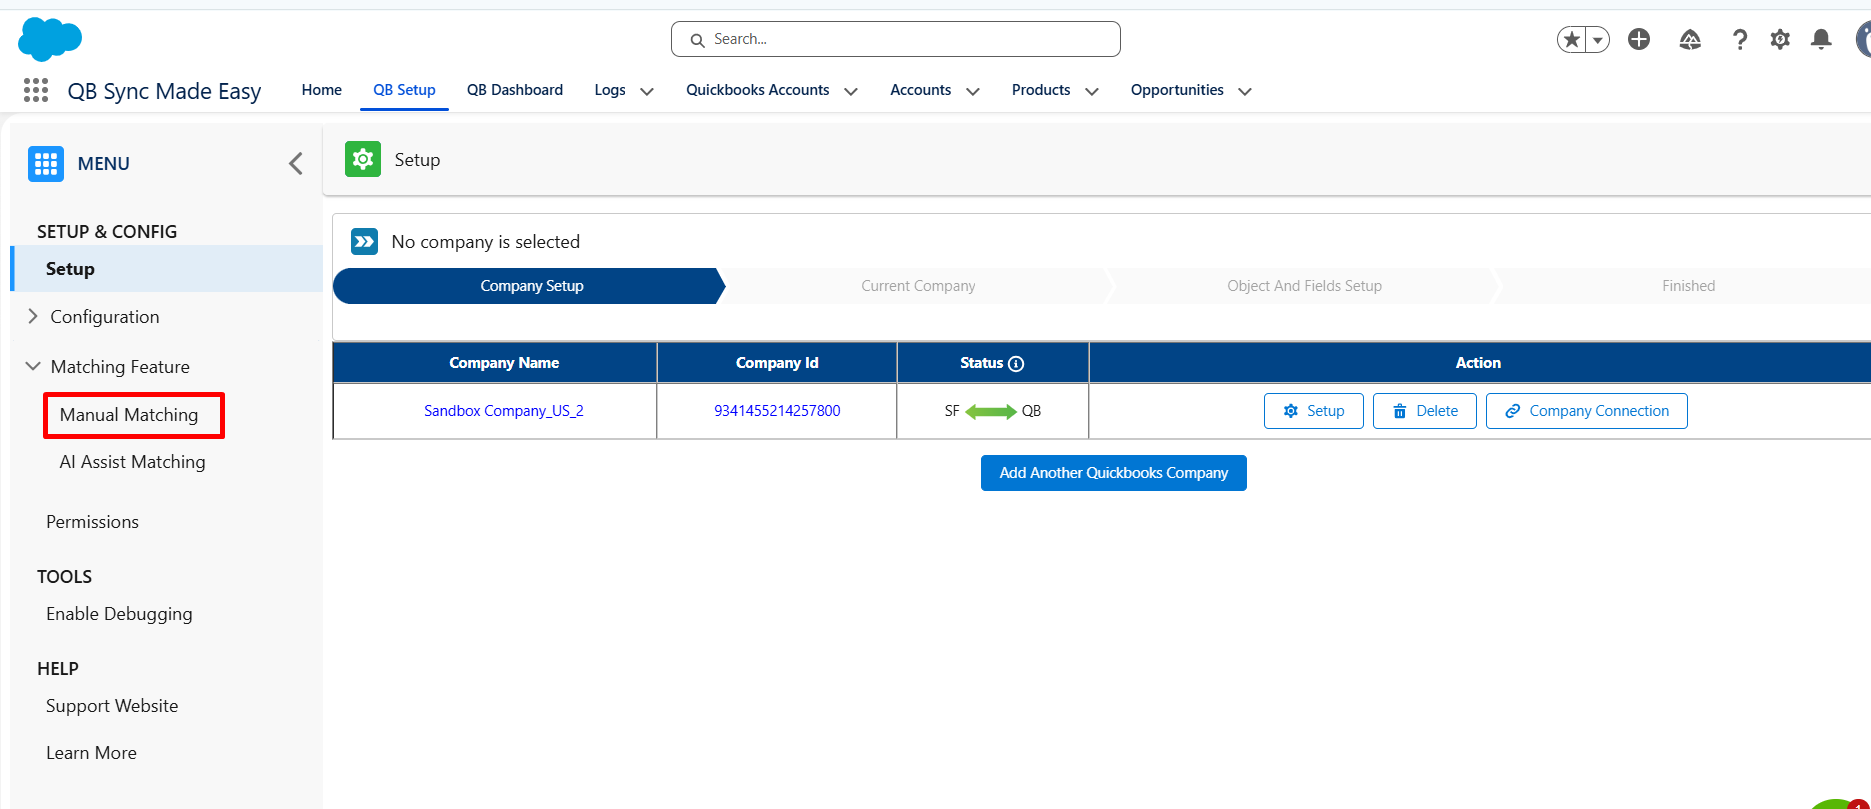Click the Company Id column header
Viewport: 1871px width, 809px height.
[x=777, y=363]
